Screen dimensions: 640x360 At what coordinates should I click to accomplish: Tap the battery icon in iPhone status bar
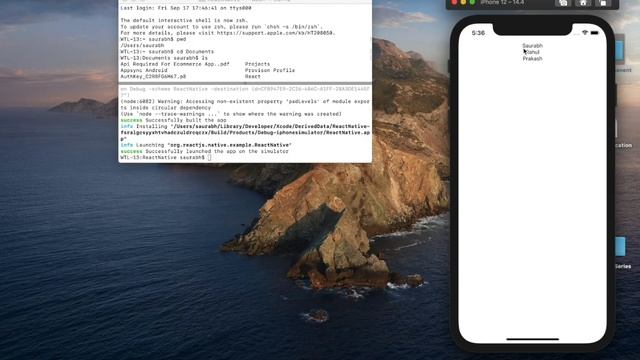click(594, 33)
